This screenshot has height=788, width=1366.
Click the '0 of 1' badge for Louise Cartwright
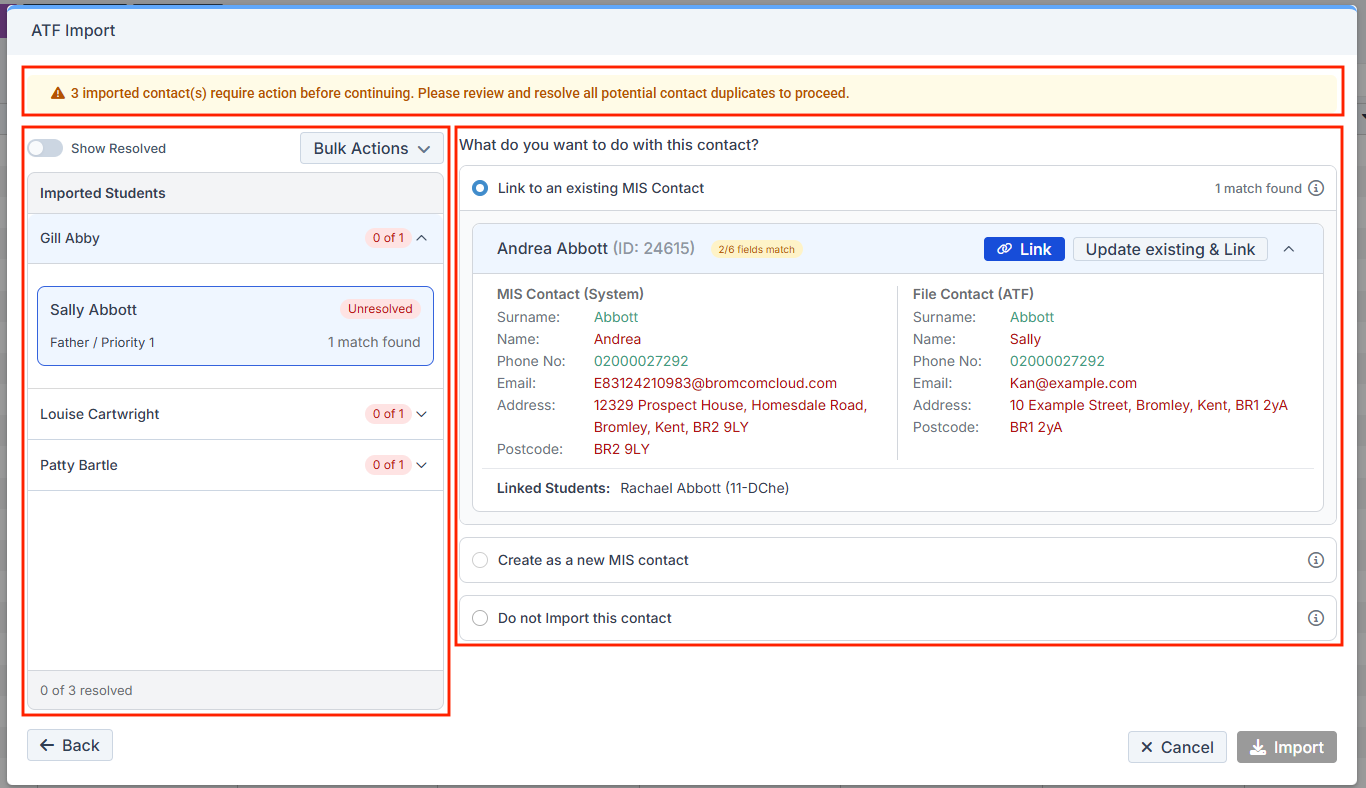388,414
